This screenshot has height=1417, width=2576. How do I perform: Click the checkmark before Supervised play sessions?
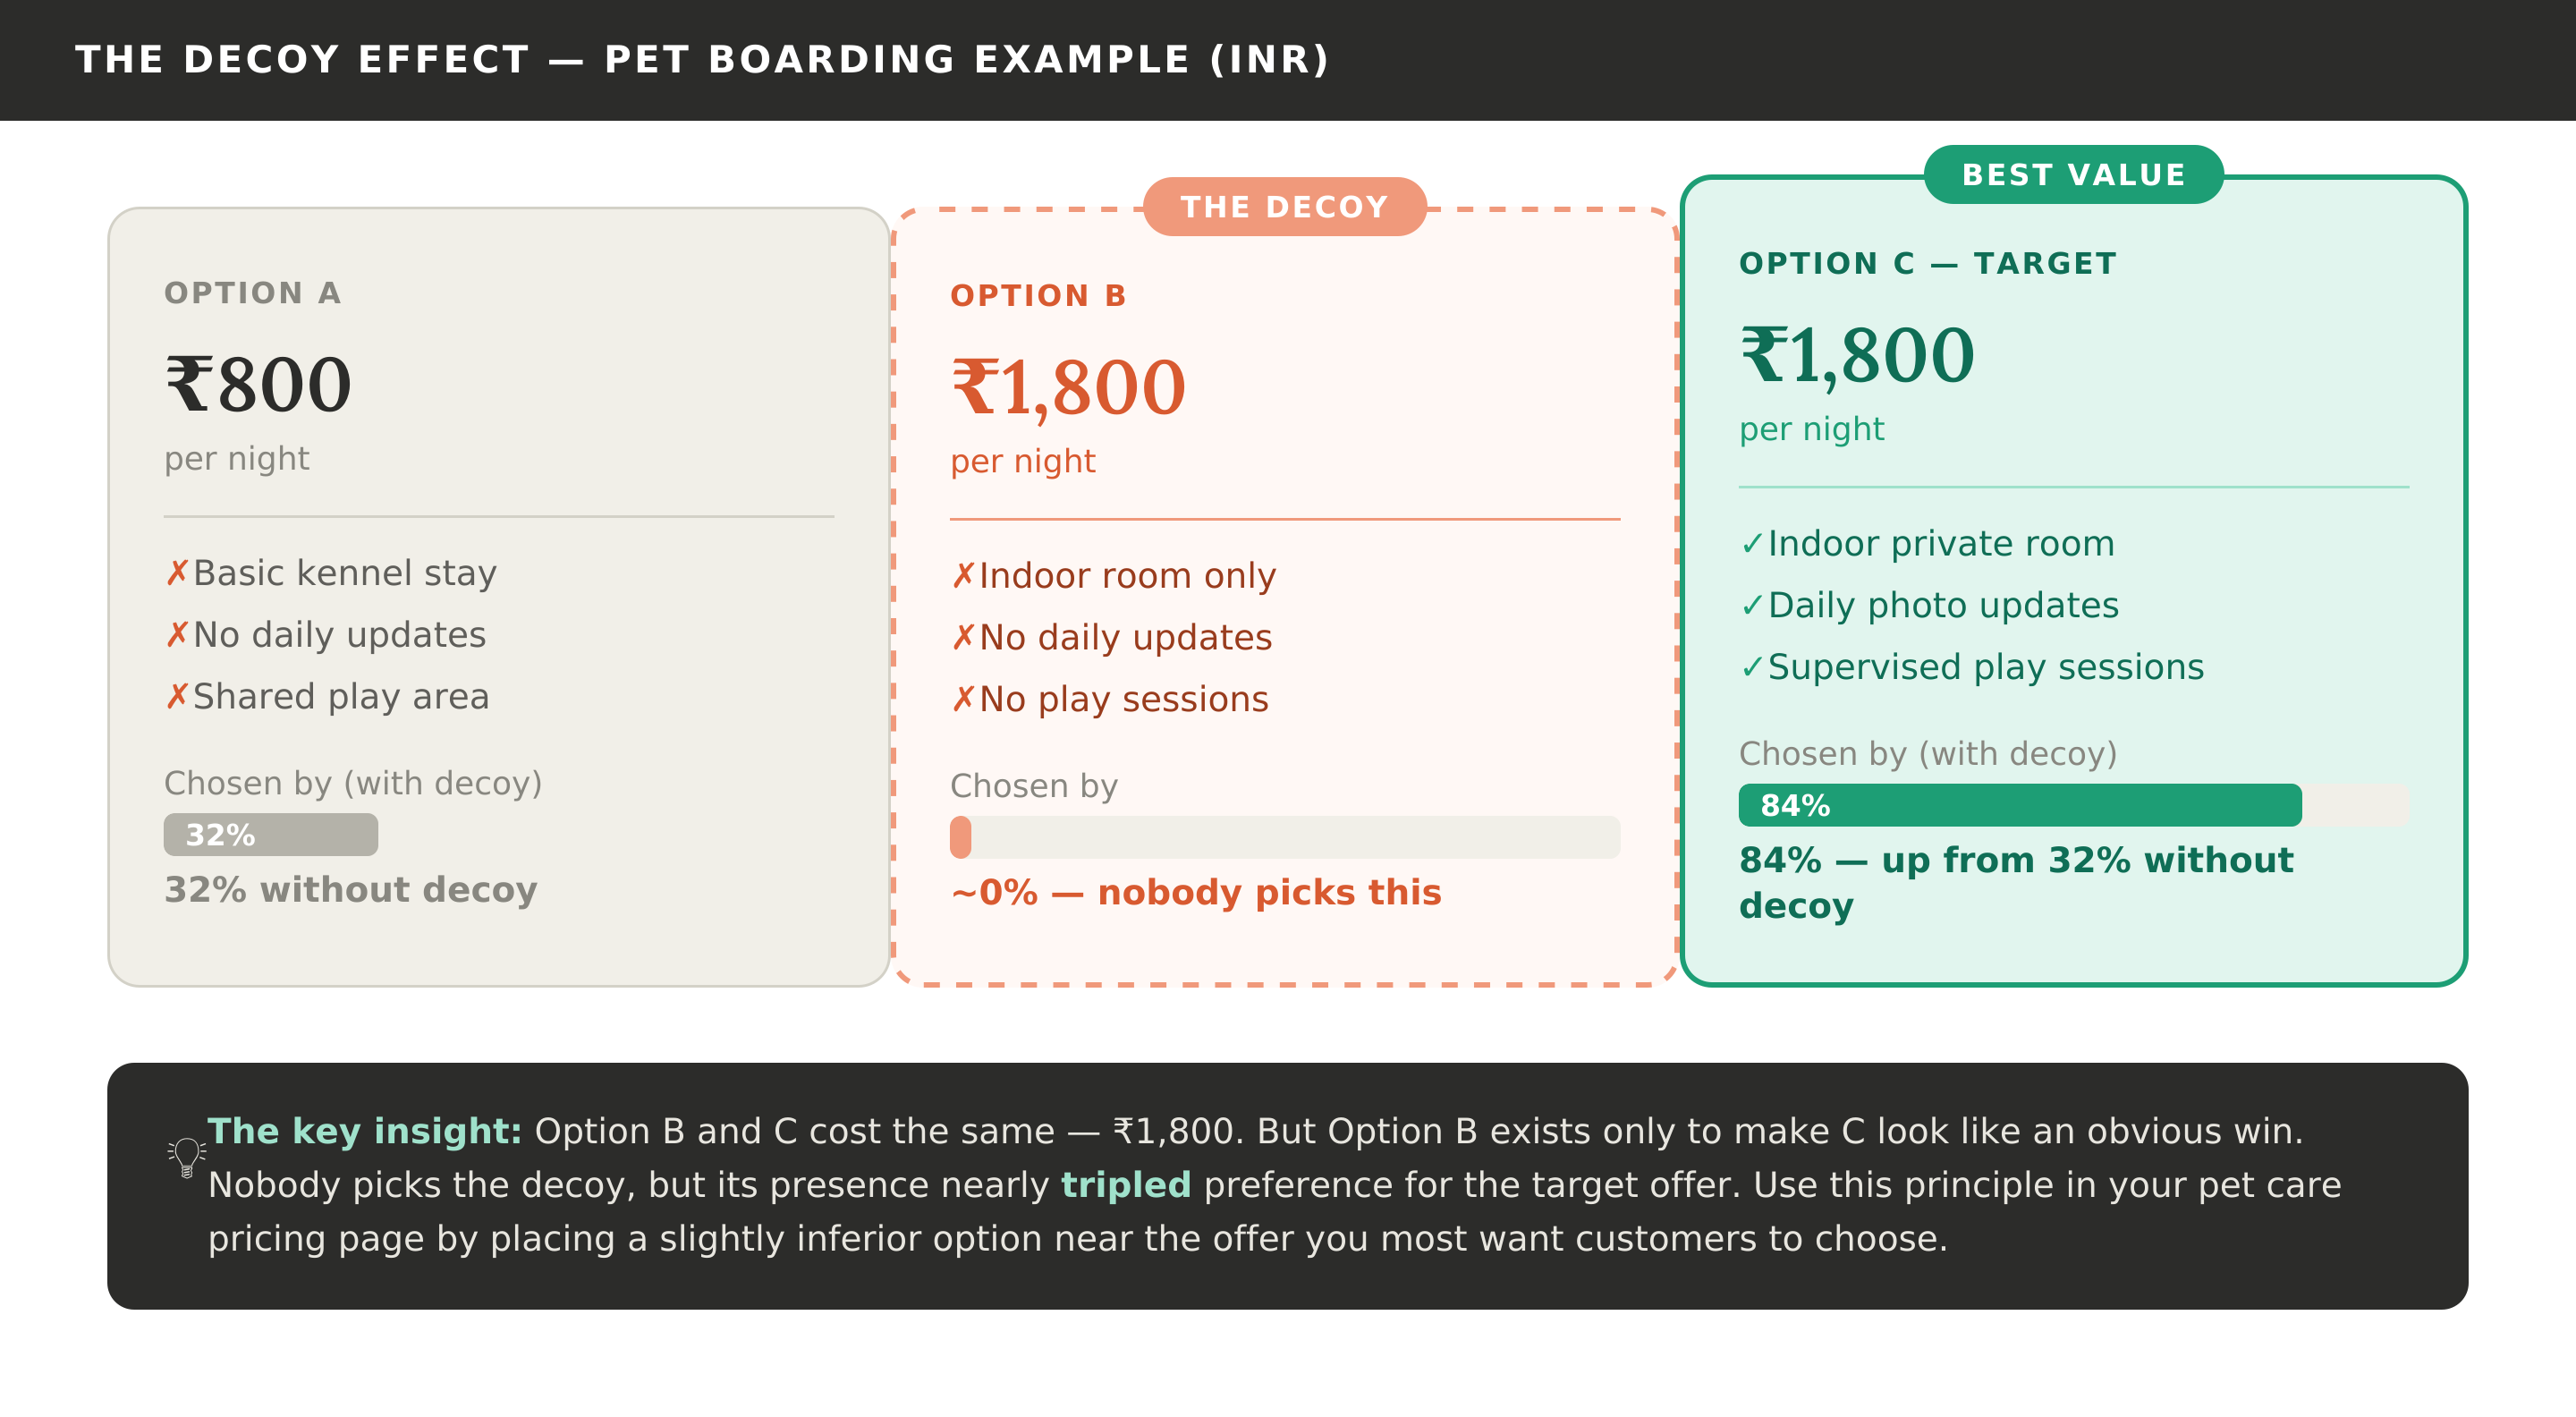[x=1751, y=667]
